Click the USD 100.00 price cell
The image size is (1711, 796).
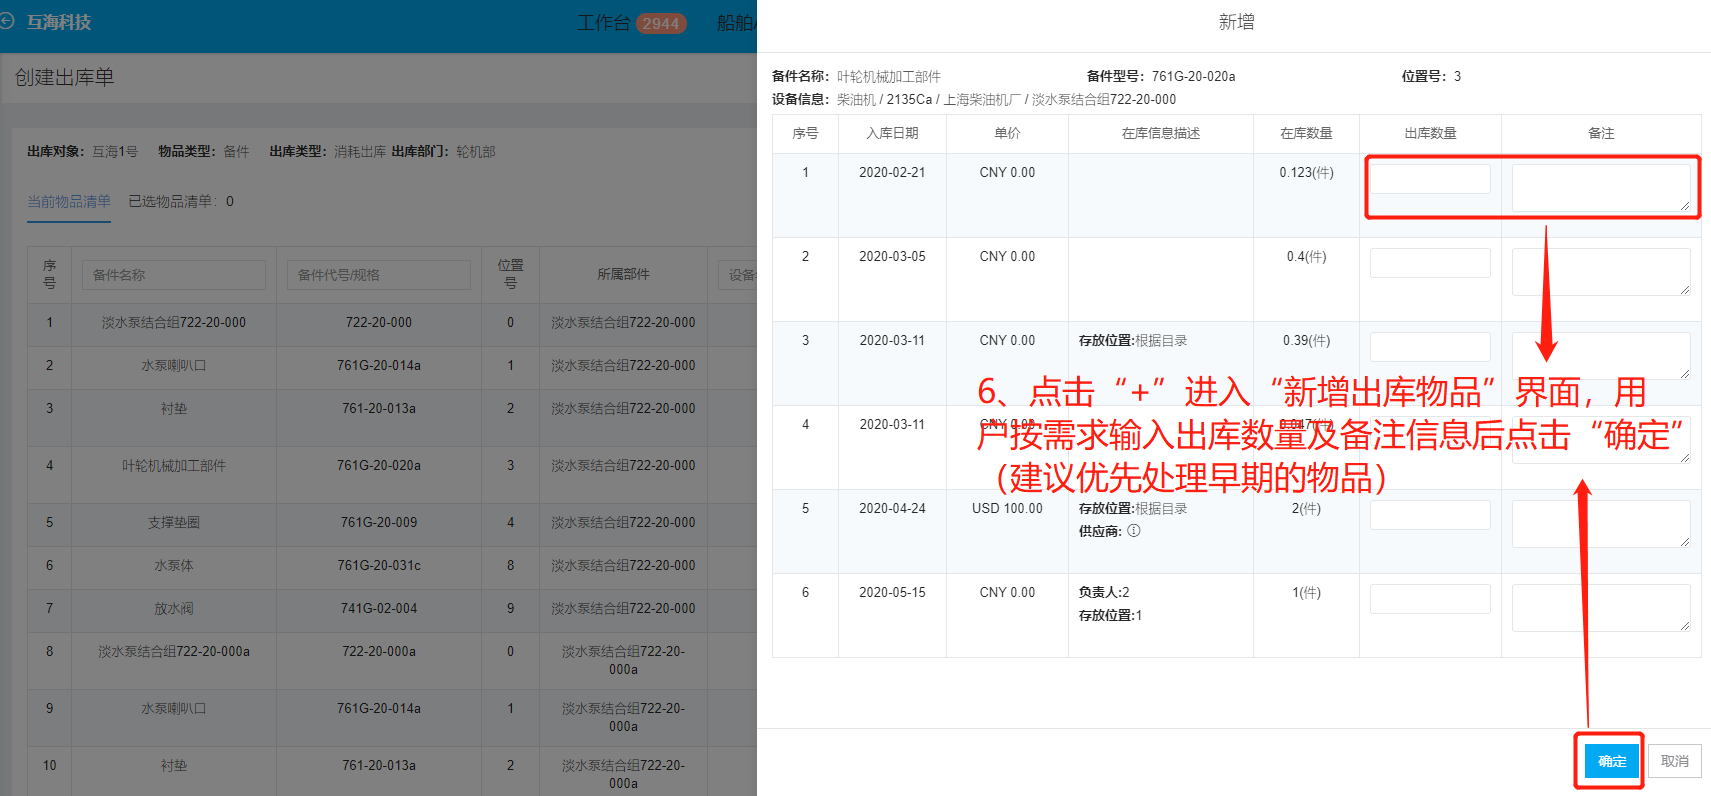[x=1007, y=508]
